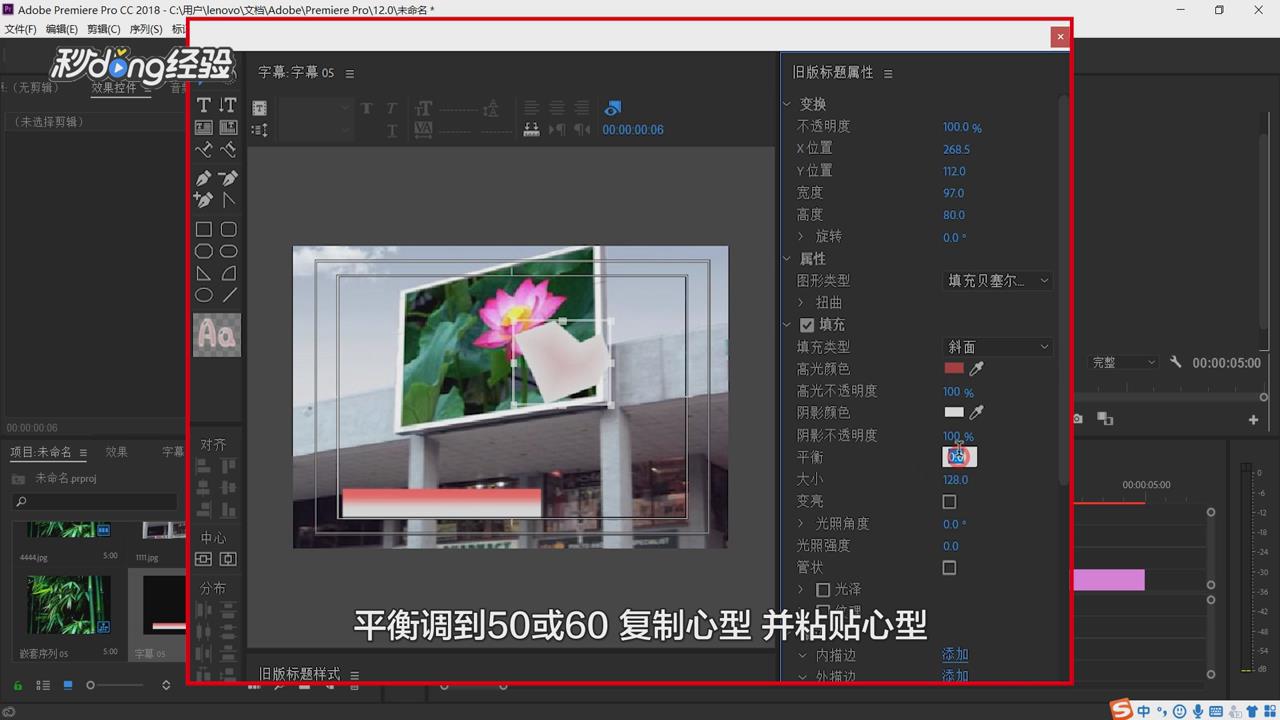Enable the 管状 checkbox

tap(949, 568)
